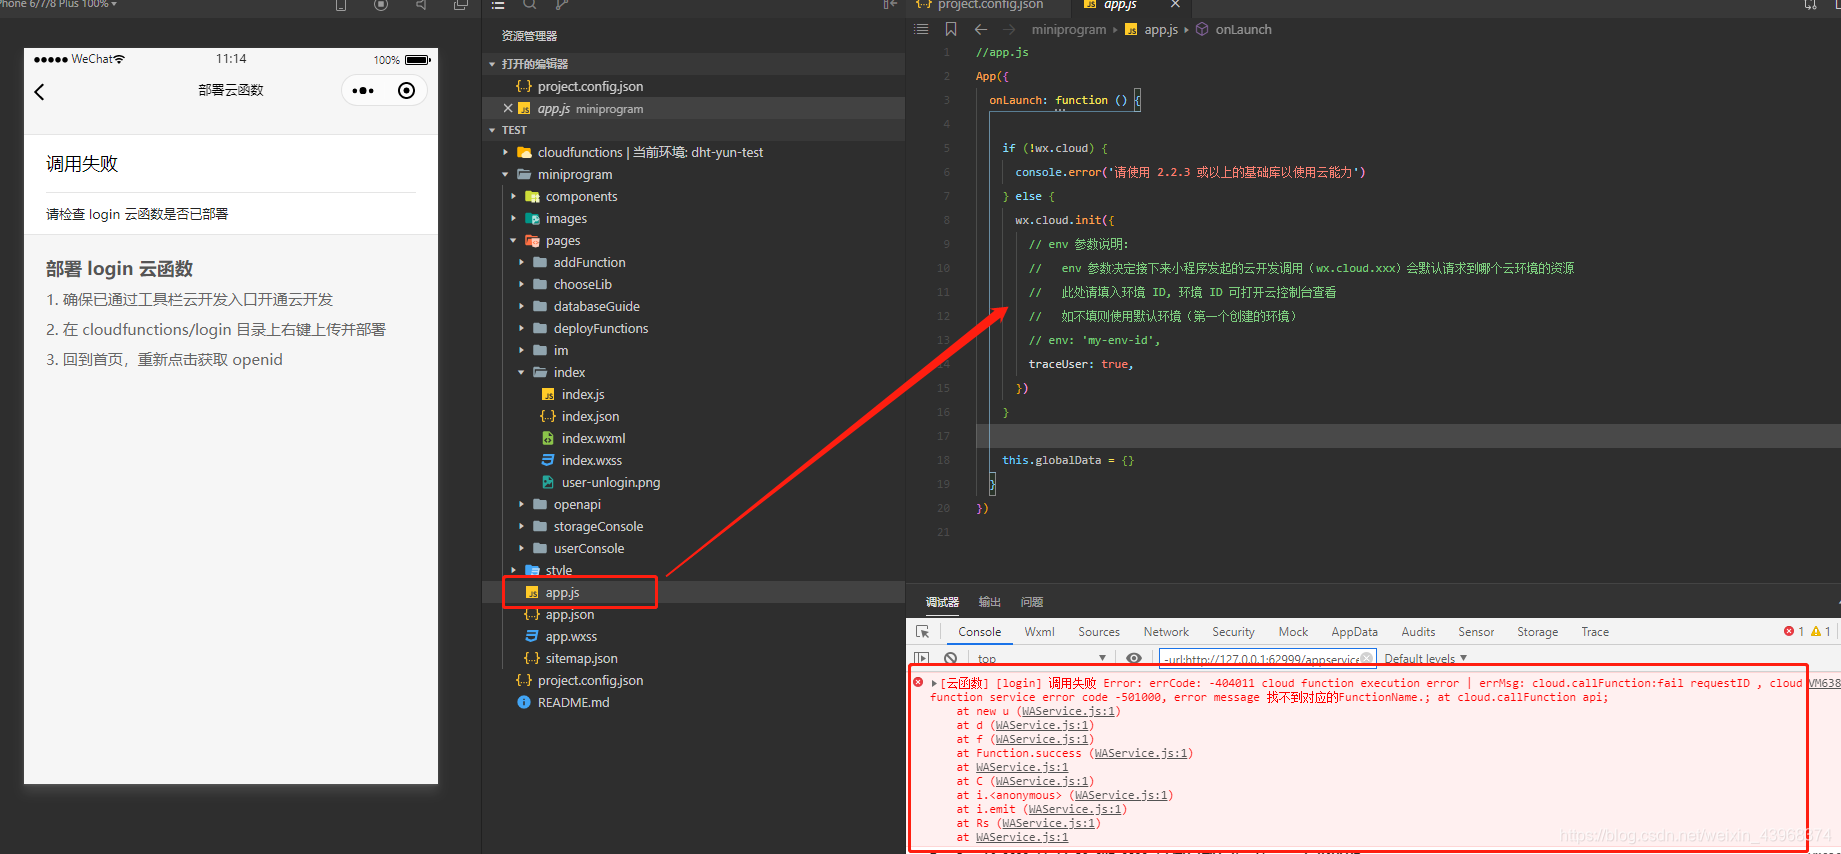Expand the login error message triangle

934,684
